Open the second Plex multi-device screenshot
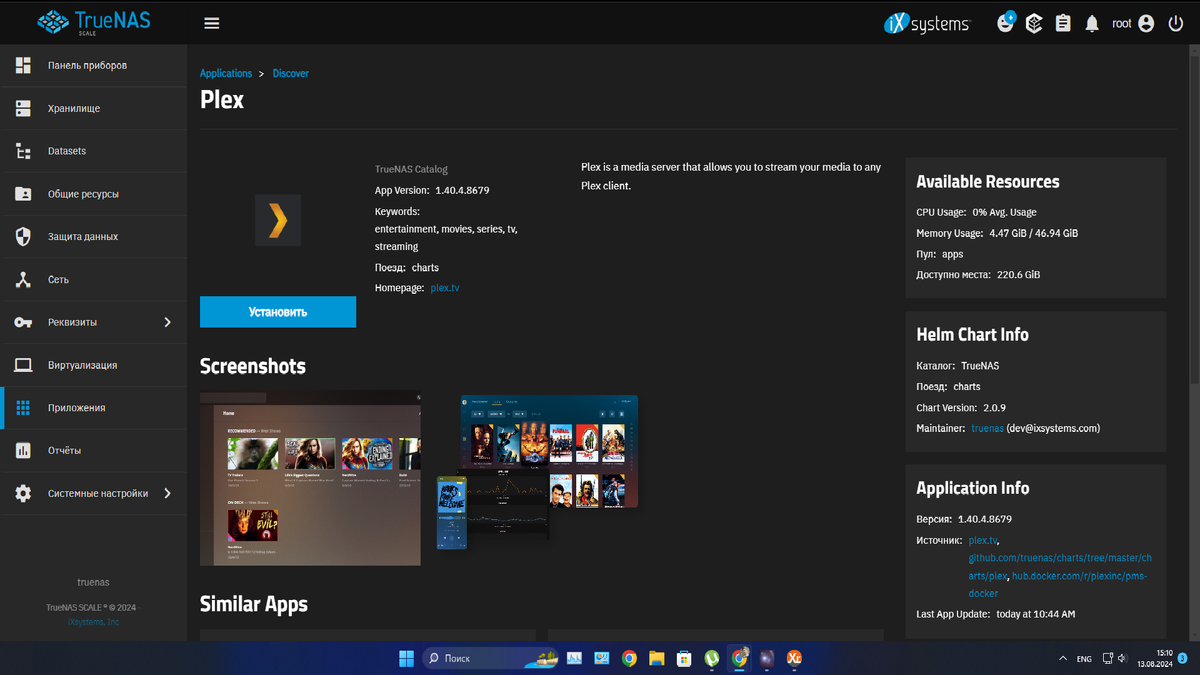 537,472
